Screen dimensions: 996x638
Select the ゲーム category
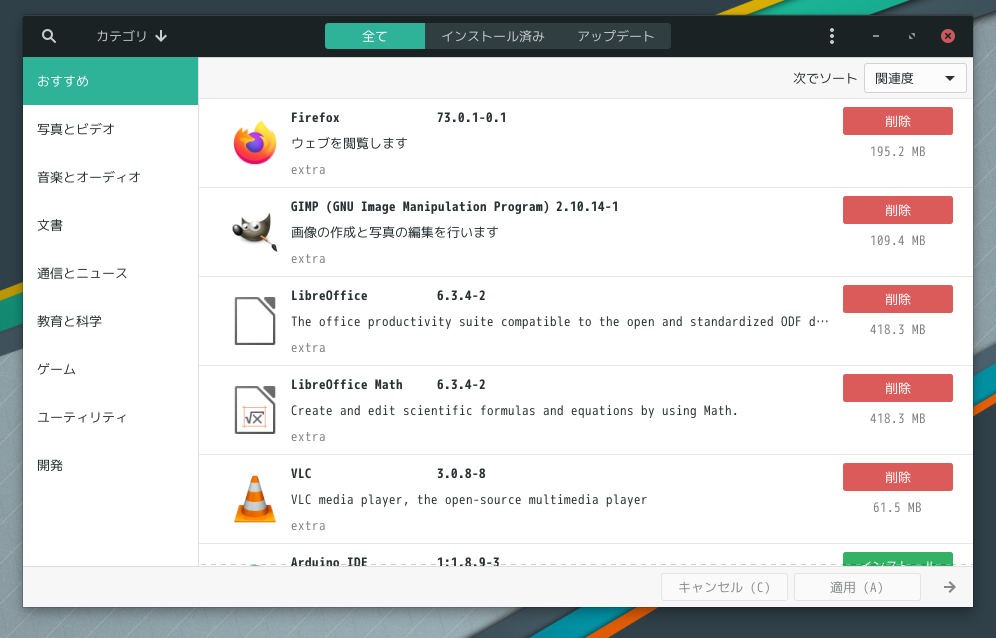point(111,369)
